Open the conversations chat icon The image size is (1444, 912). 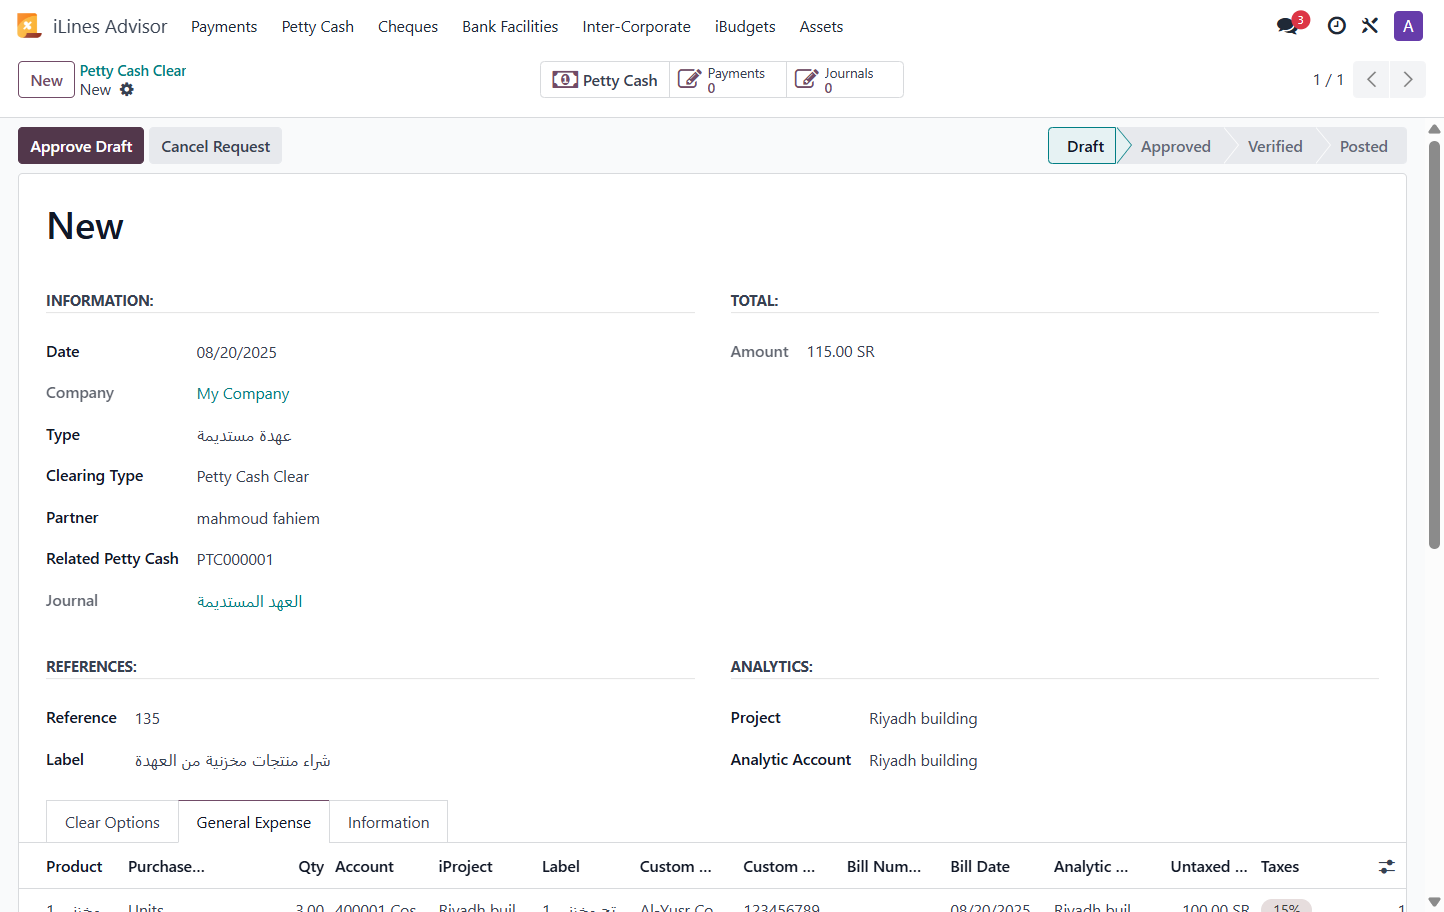point(1288,26)
